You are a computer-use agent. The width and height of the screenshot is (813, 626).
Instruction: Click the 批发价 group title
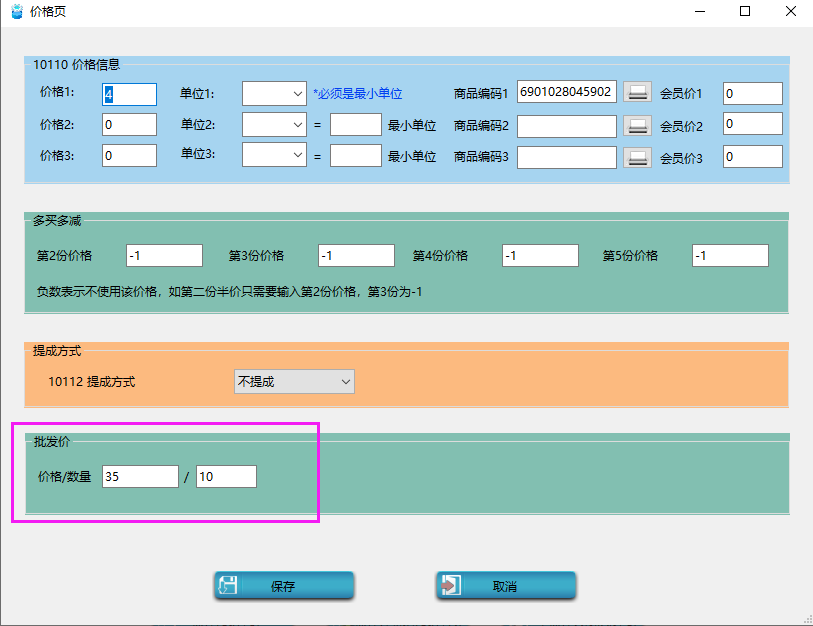pos(51,442)
